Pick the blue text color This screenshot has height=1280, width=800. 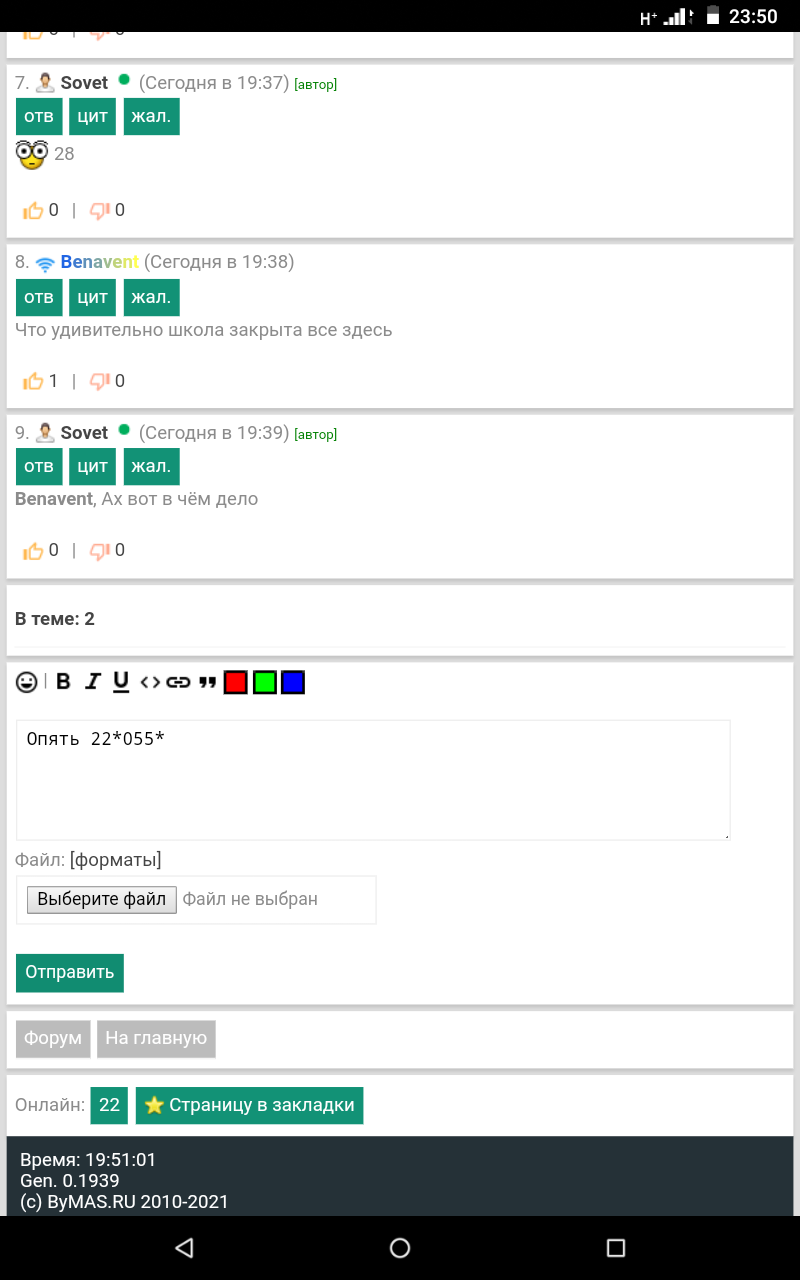293,682
